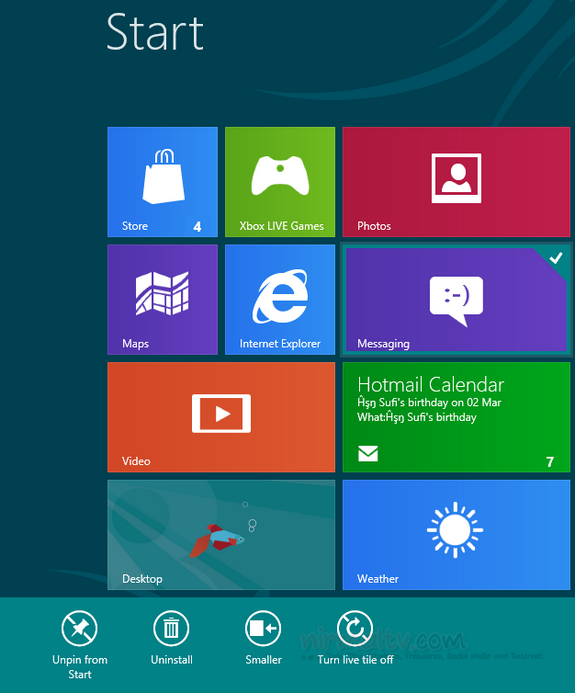Click the Smaller resize icon
This screenshot has width=575, height=693.
coord(263,628)
